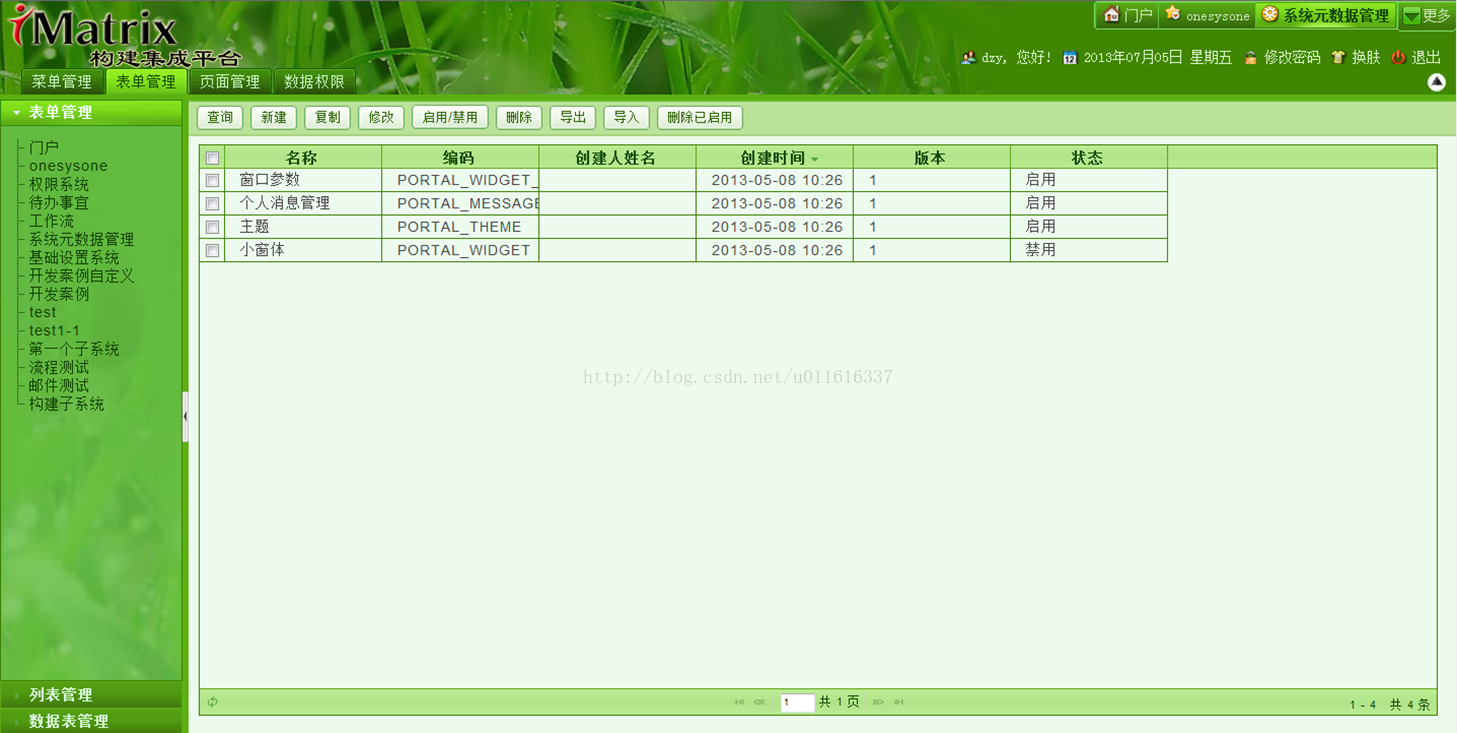Collapse header with the up-arrow icon

(x=1436, y=82)
